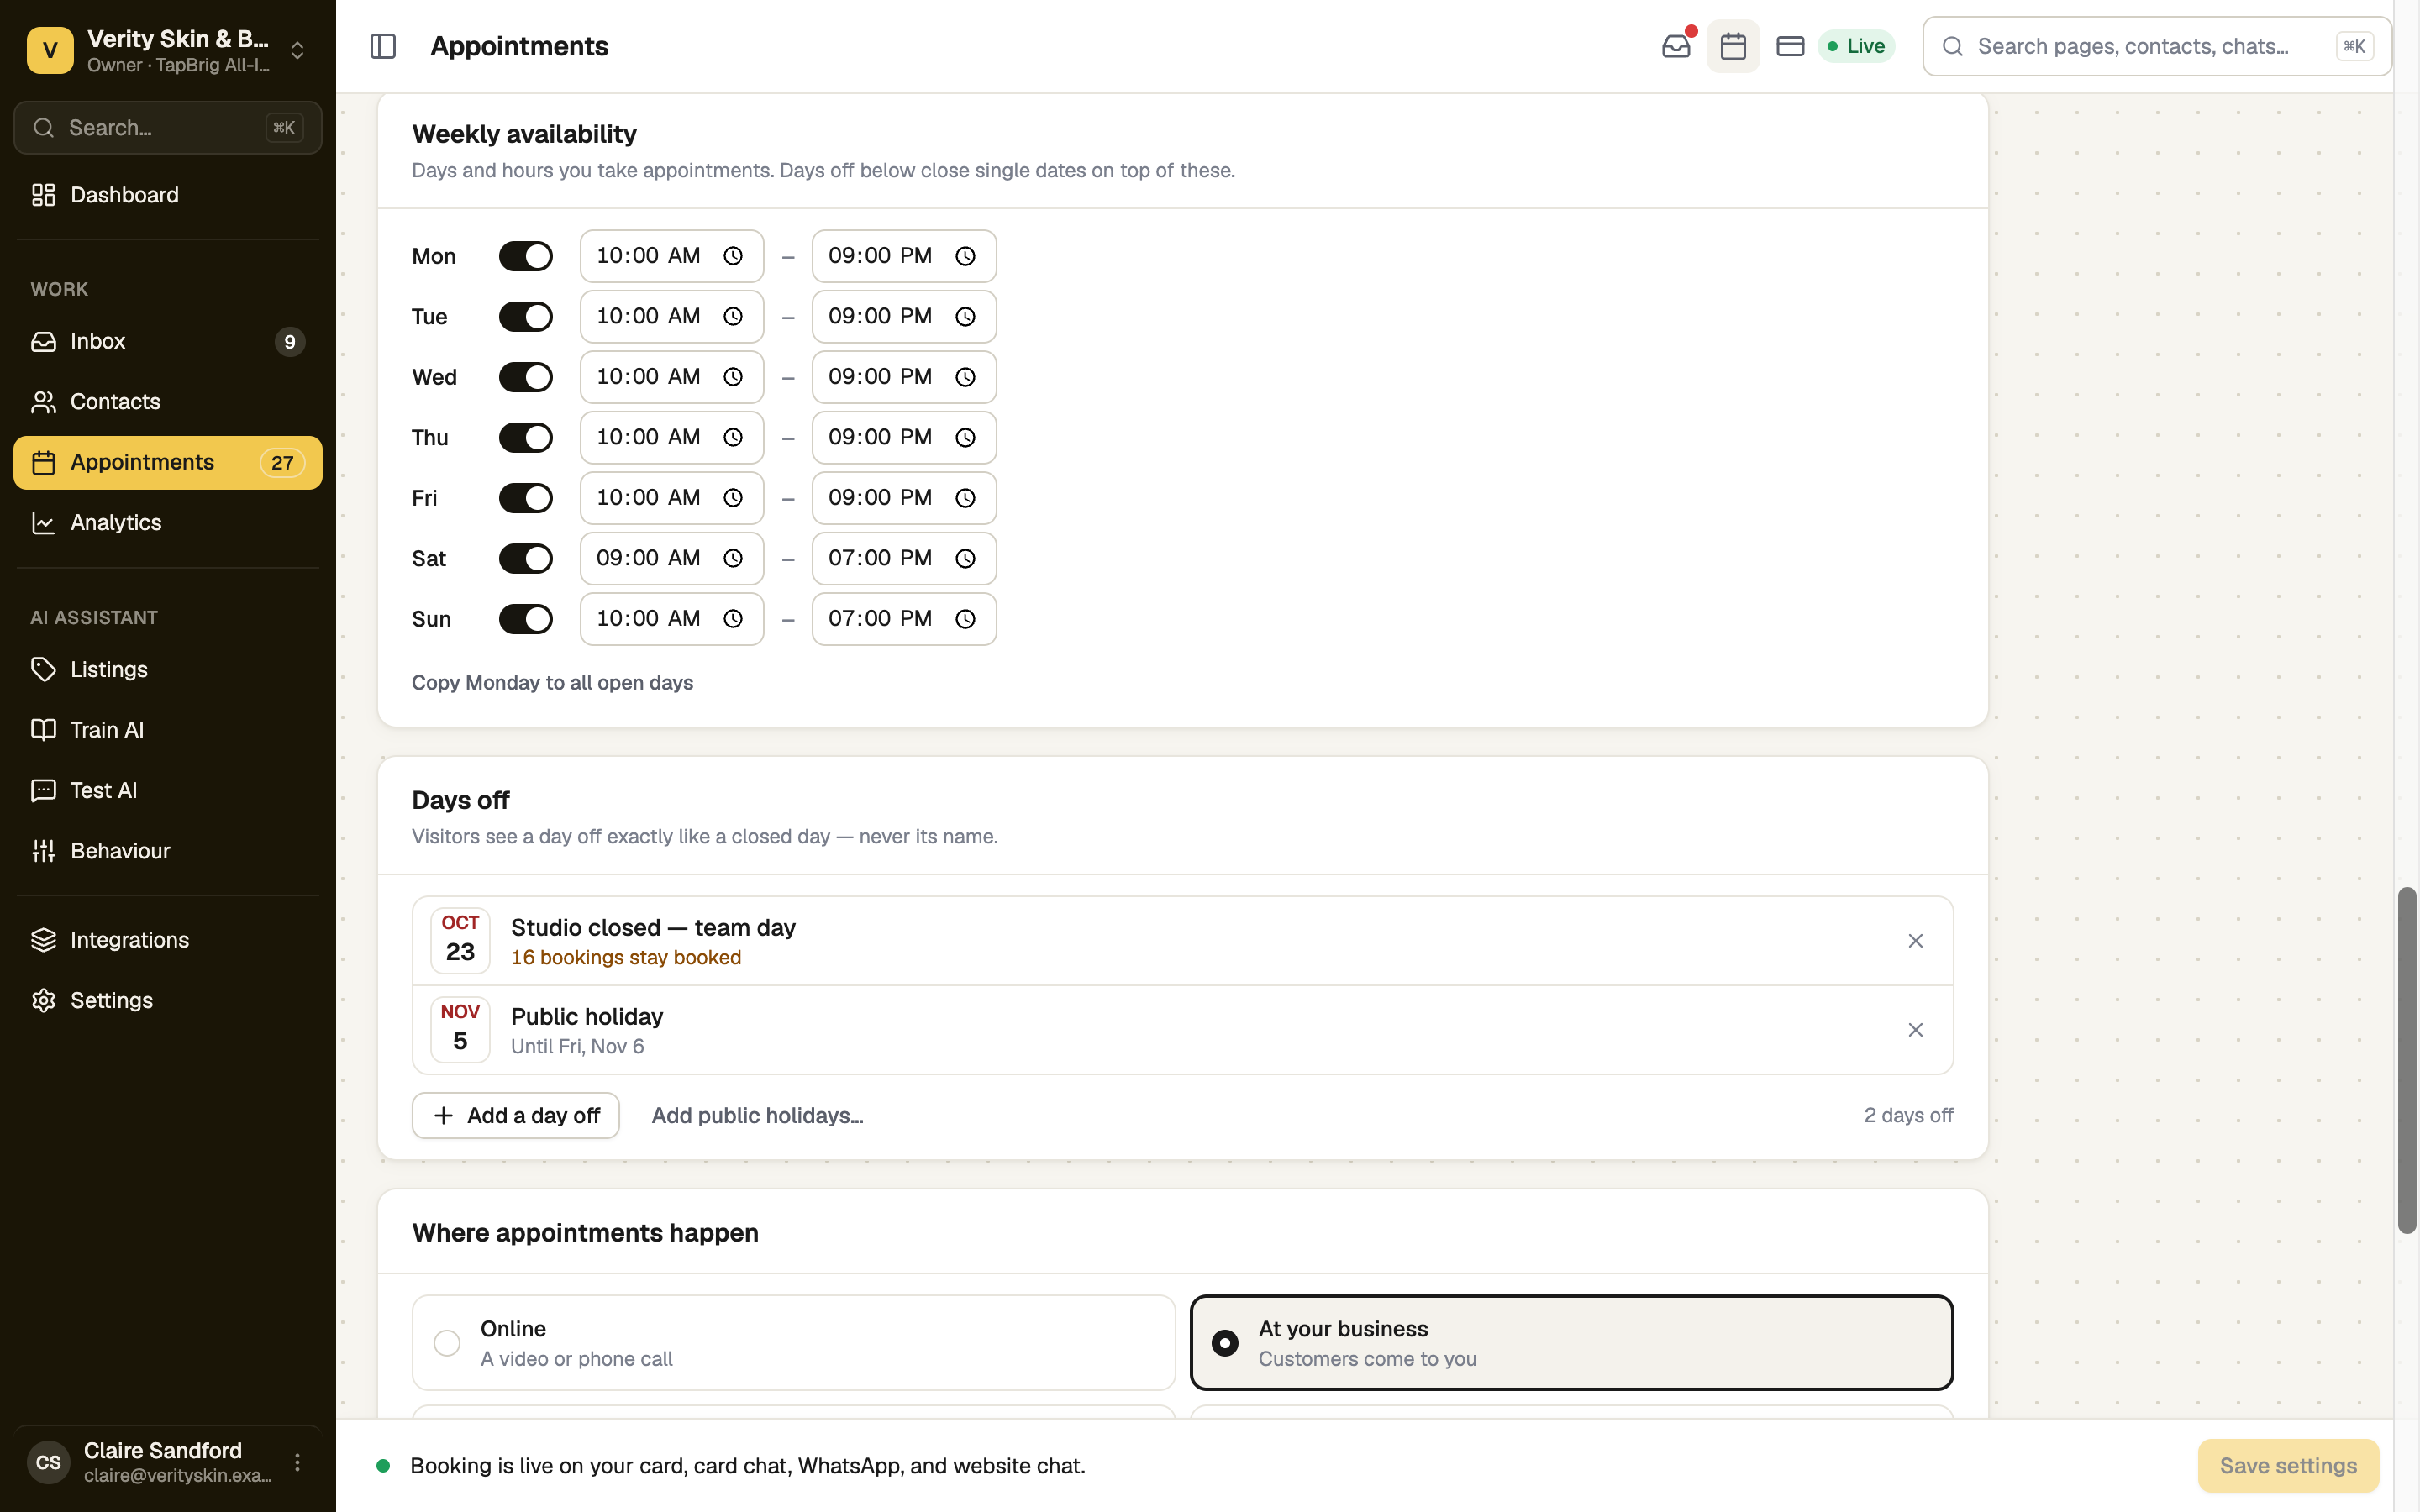This screenshot has width=2420, height=1512.
Task: Click the clock icon in Thursday start time
Action: coord(733,438)
